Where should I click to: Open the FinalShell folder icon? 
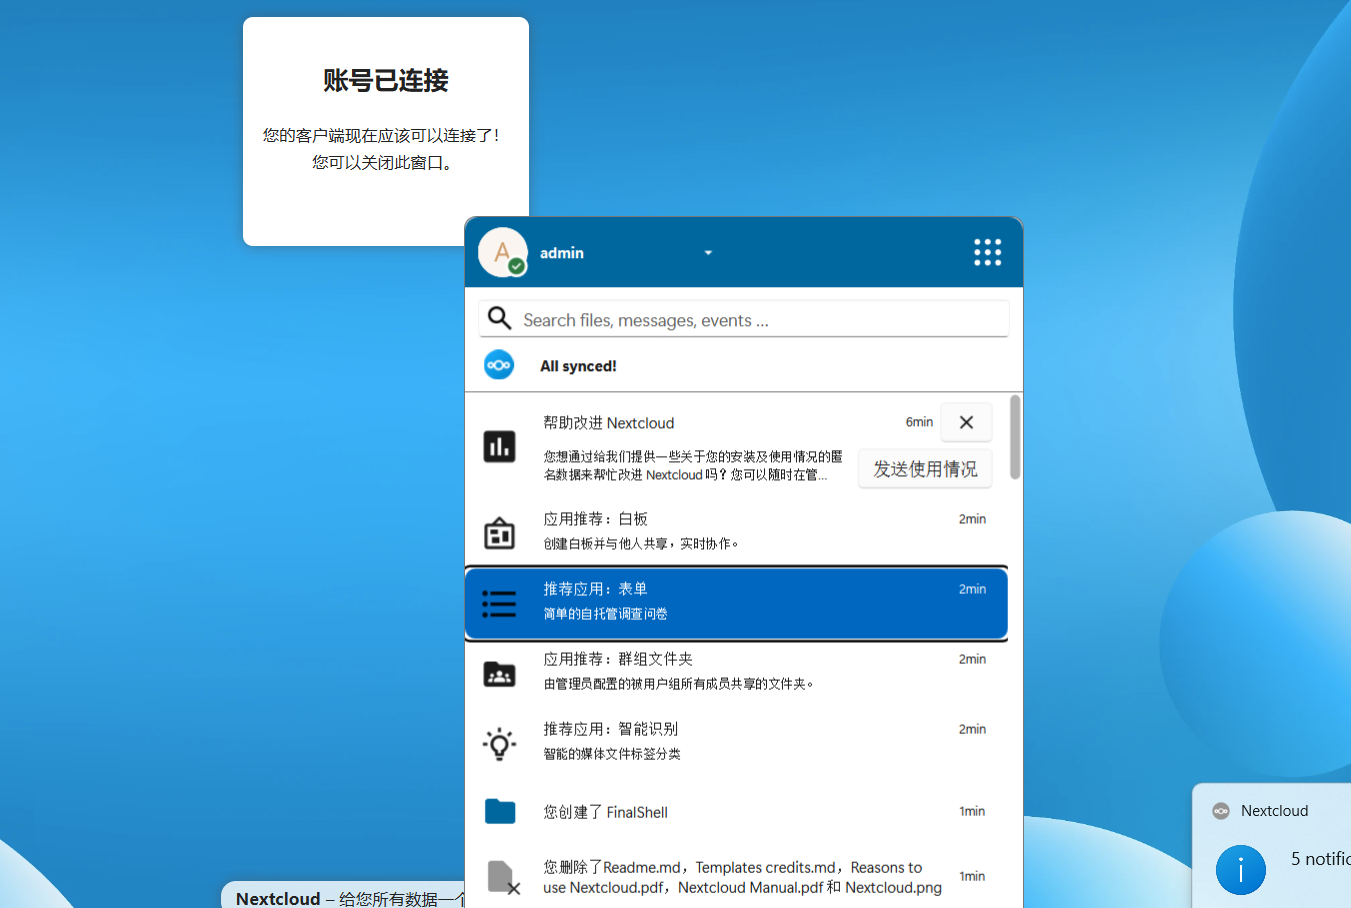pyautogui.click(x=500, y=812)
